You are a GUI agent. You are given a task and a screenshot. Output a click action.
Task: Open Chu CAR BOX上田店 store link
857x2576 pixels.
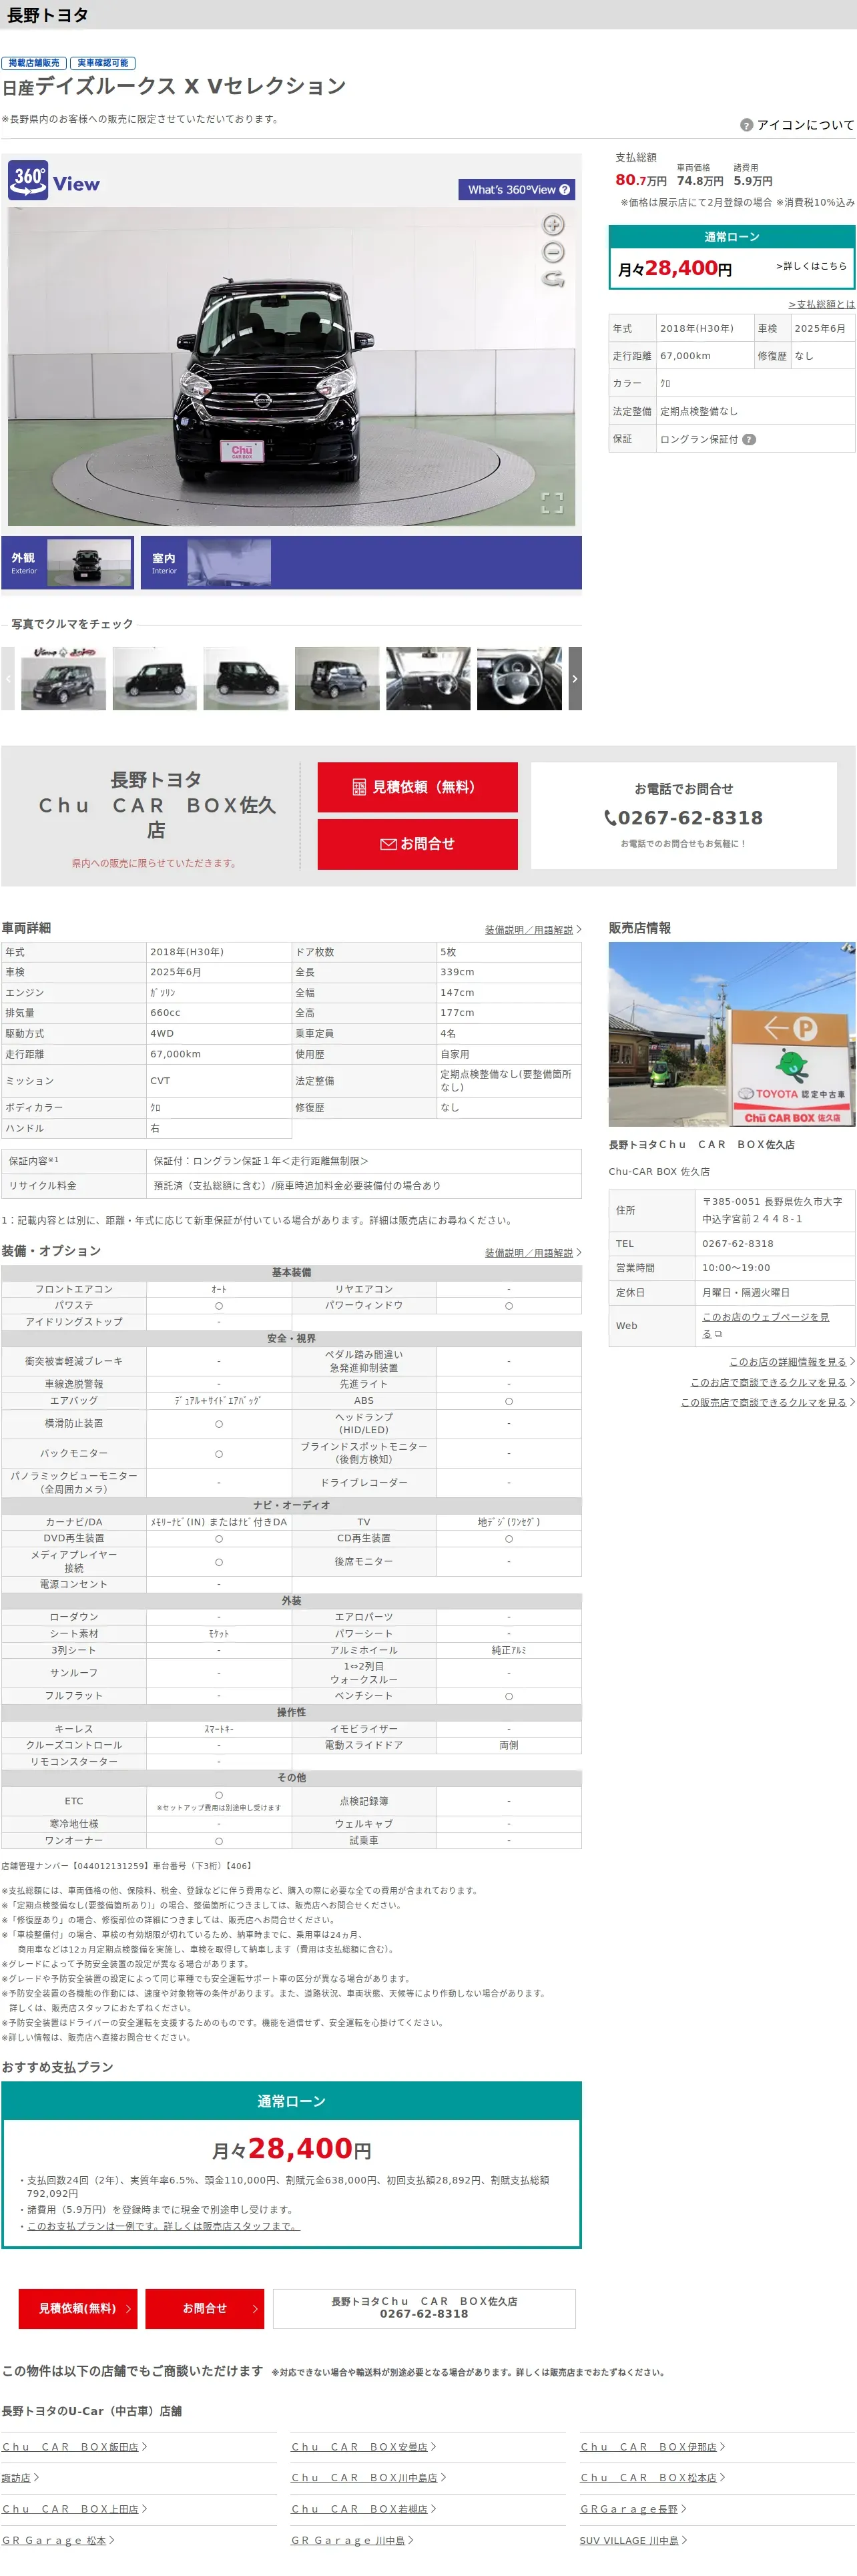click(75, 2508)
